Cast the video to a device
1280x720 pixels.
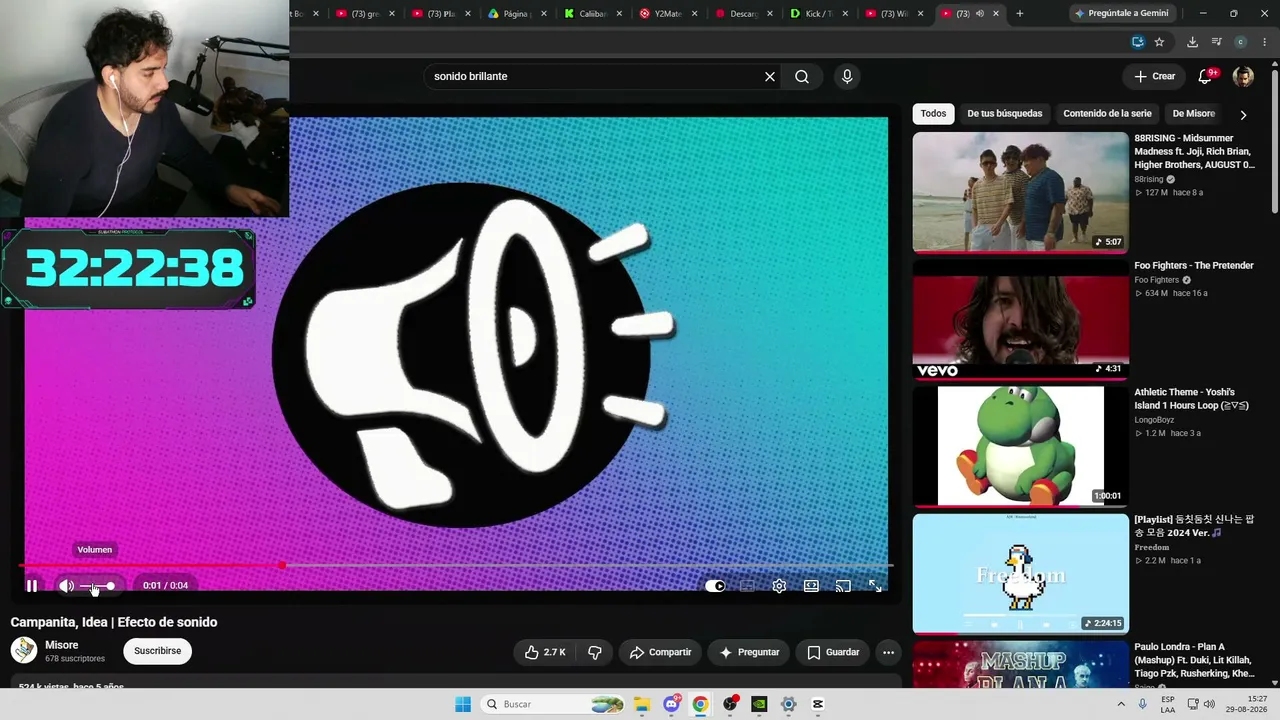point(843,586)
